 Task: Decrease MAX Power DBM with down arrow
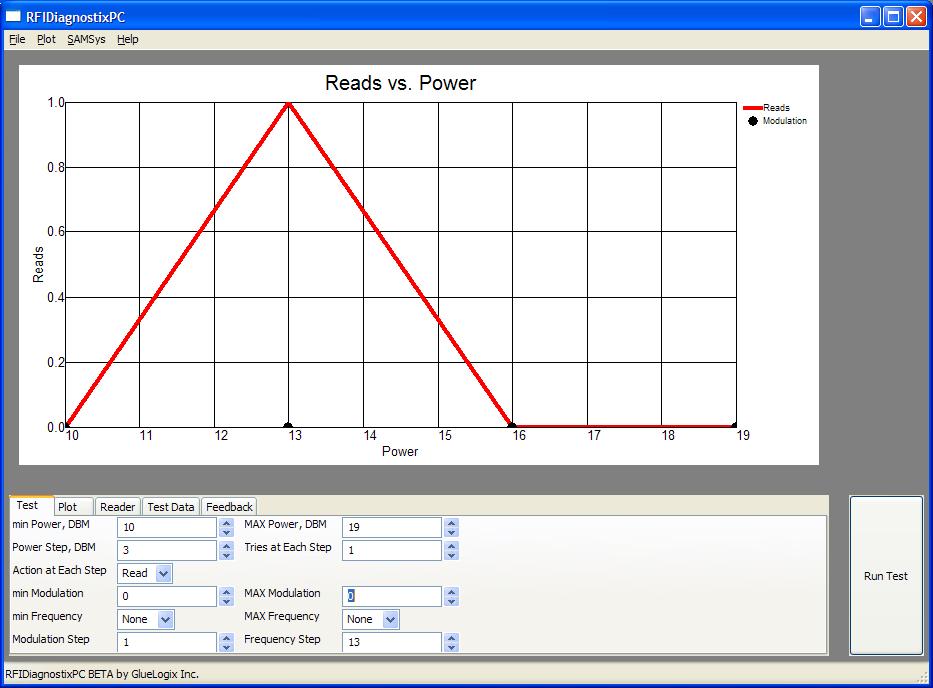pos(451,532)
